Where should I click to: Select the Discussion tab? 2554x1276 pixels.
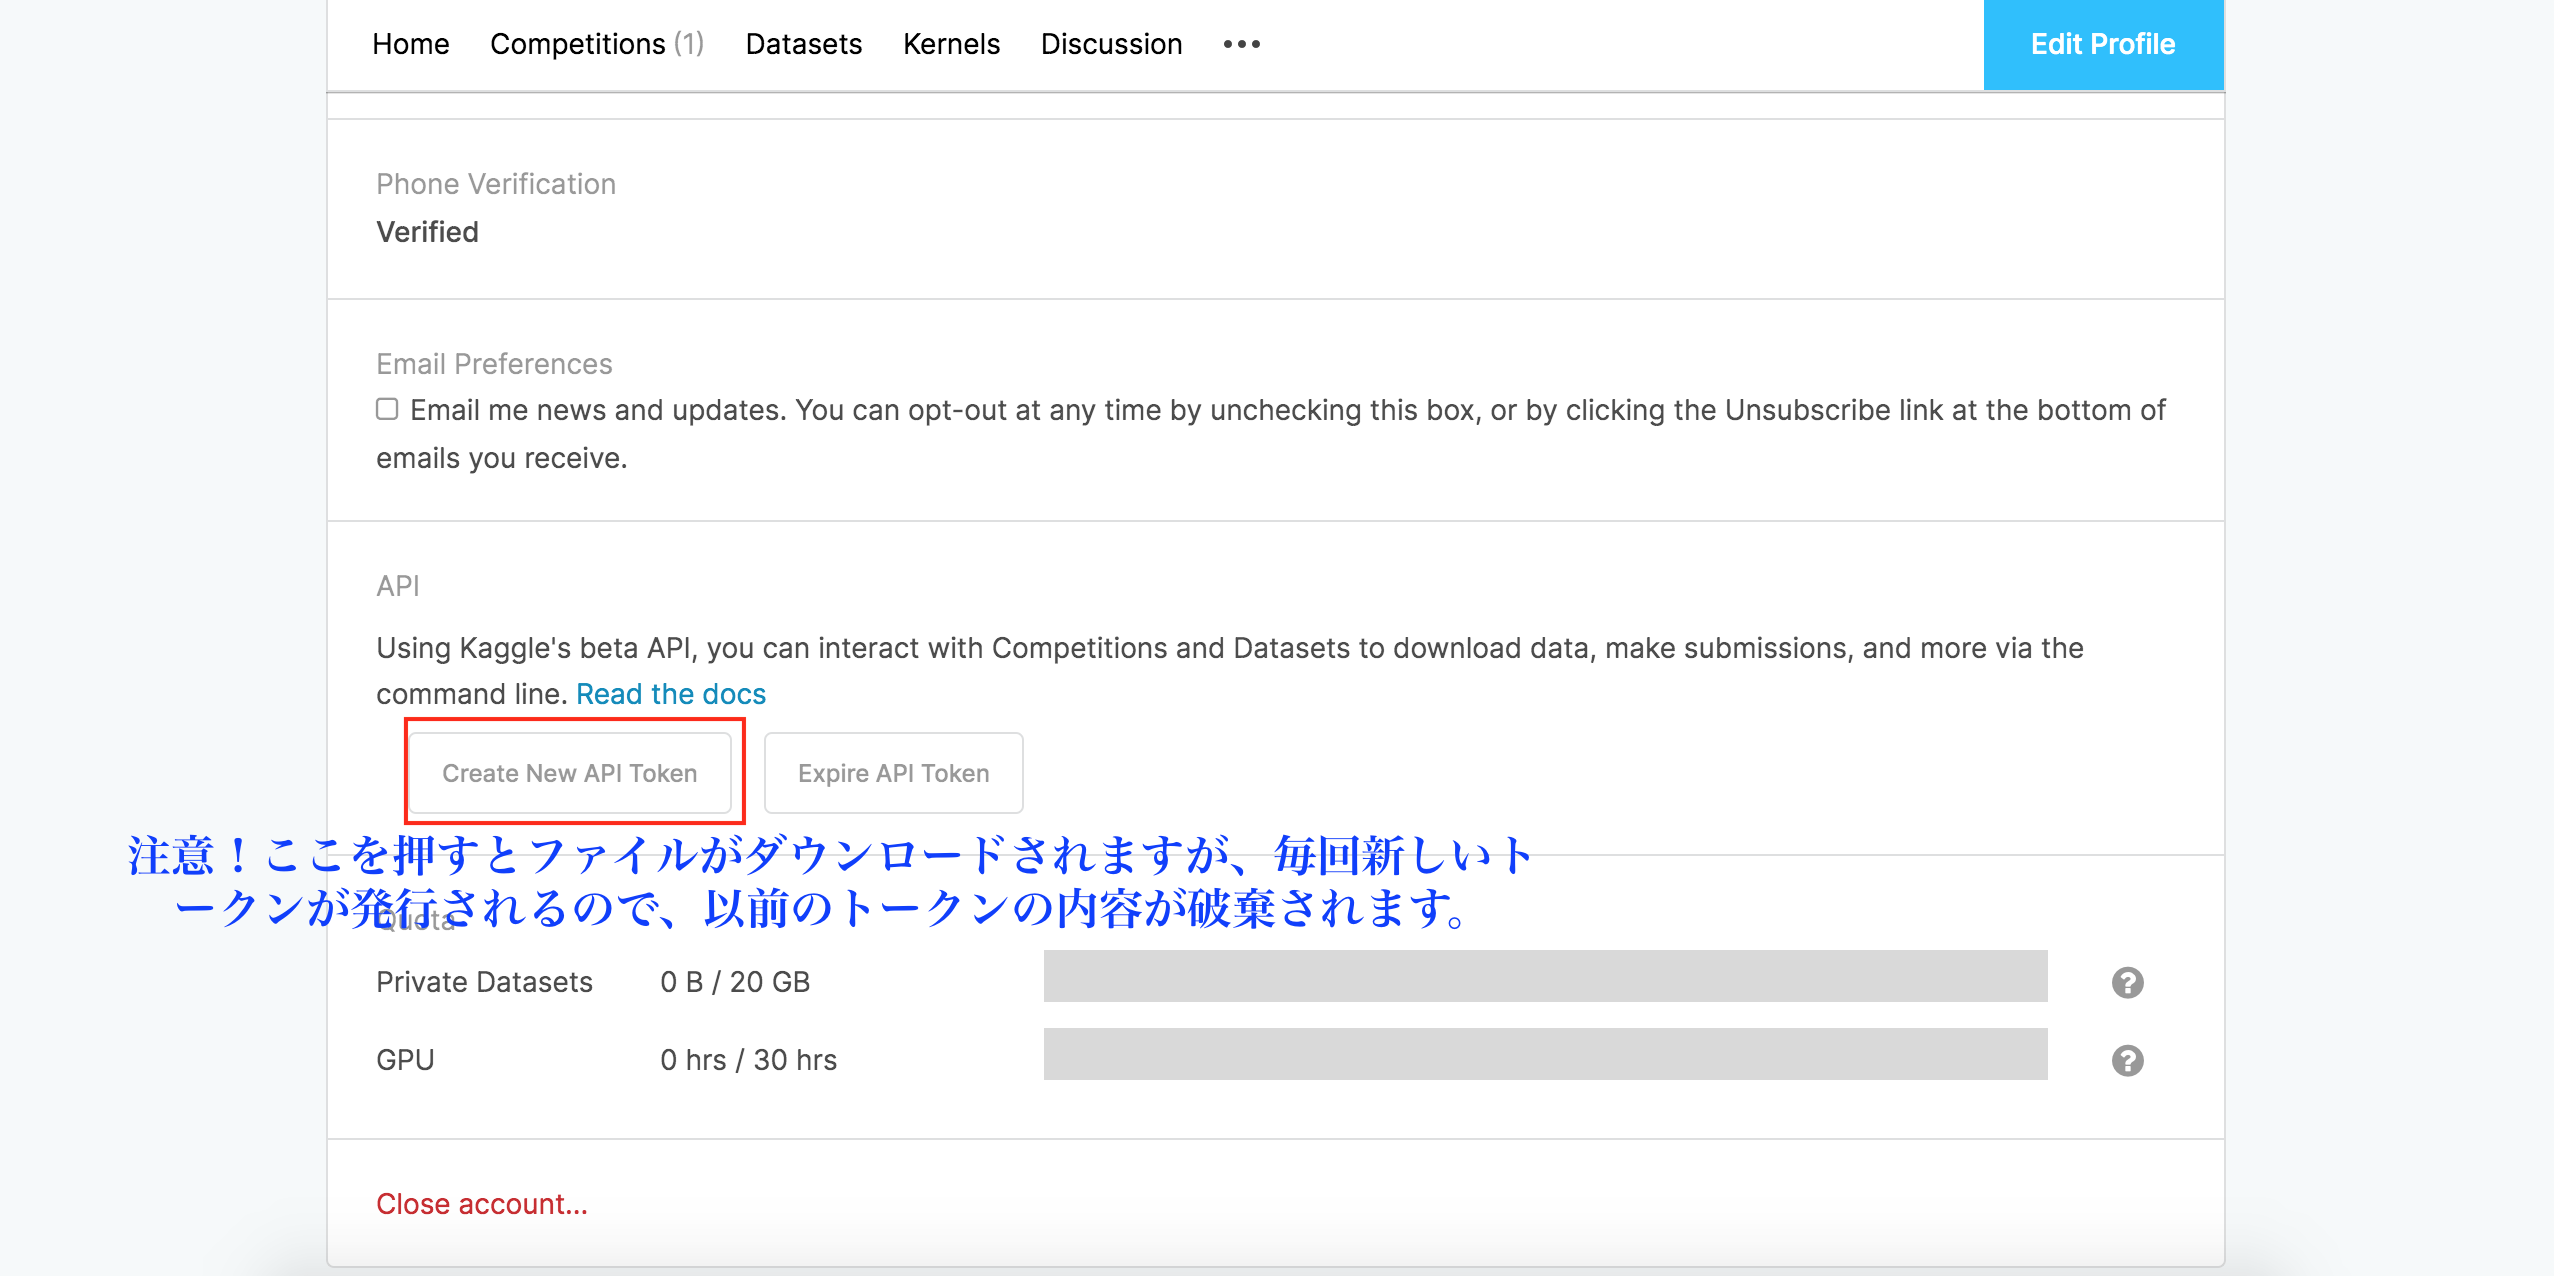click(1111, 44)
